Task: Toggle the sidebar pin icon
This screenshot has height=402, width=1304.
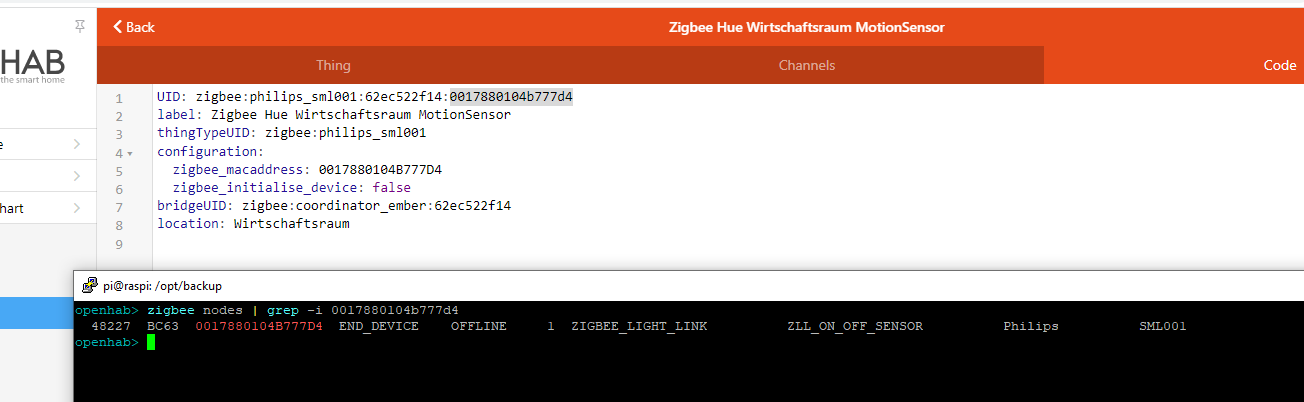Action: 80,25
